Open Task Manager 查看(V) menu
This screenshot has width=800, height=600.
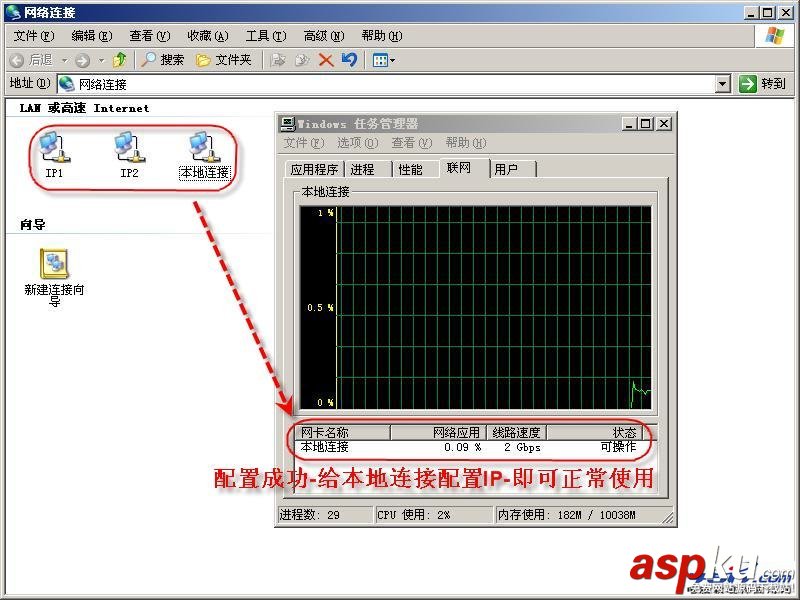pos(411,143)
